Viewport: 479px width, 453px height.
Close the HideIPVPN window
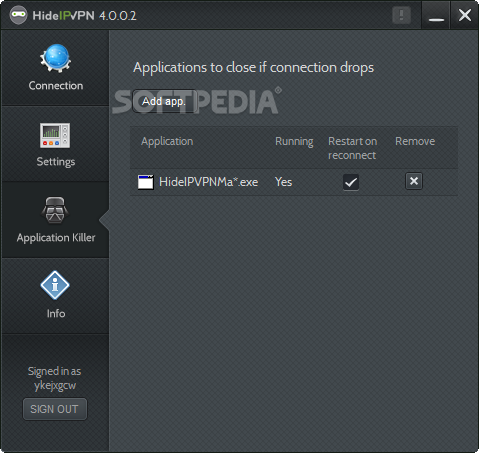tap(464, 15)
